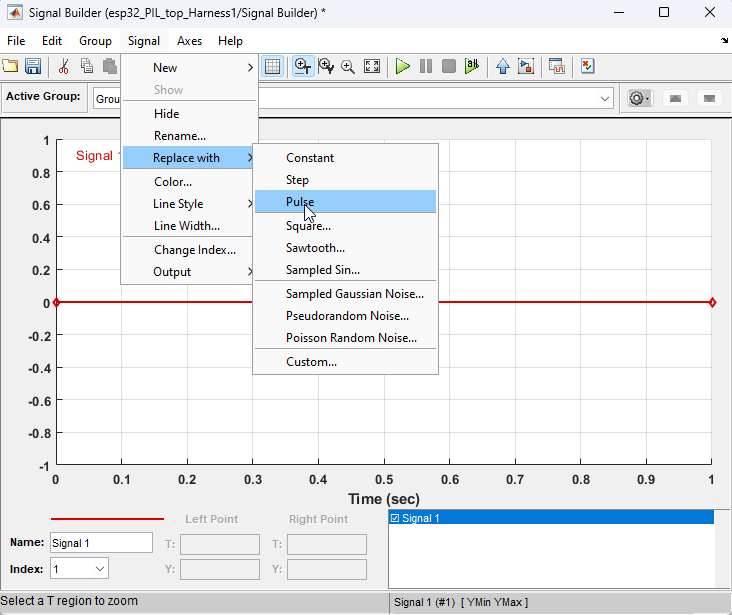The width and height of the screenshot is (732, 615).
Task: Click the right endpoint marker of signal
Action: pyautogui.click(x=712, y=302)
